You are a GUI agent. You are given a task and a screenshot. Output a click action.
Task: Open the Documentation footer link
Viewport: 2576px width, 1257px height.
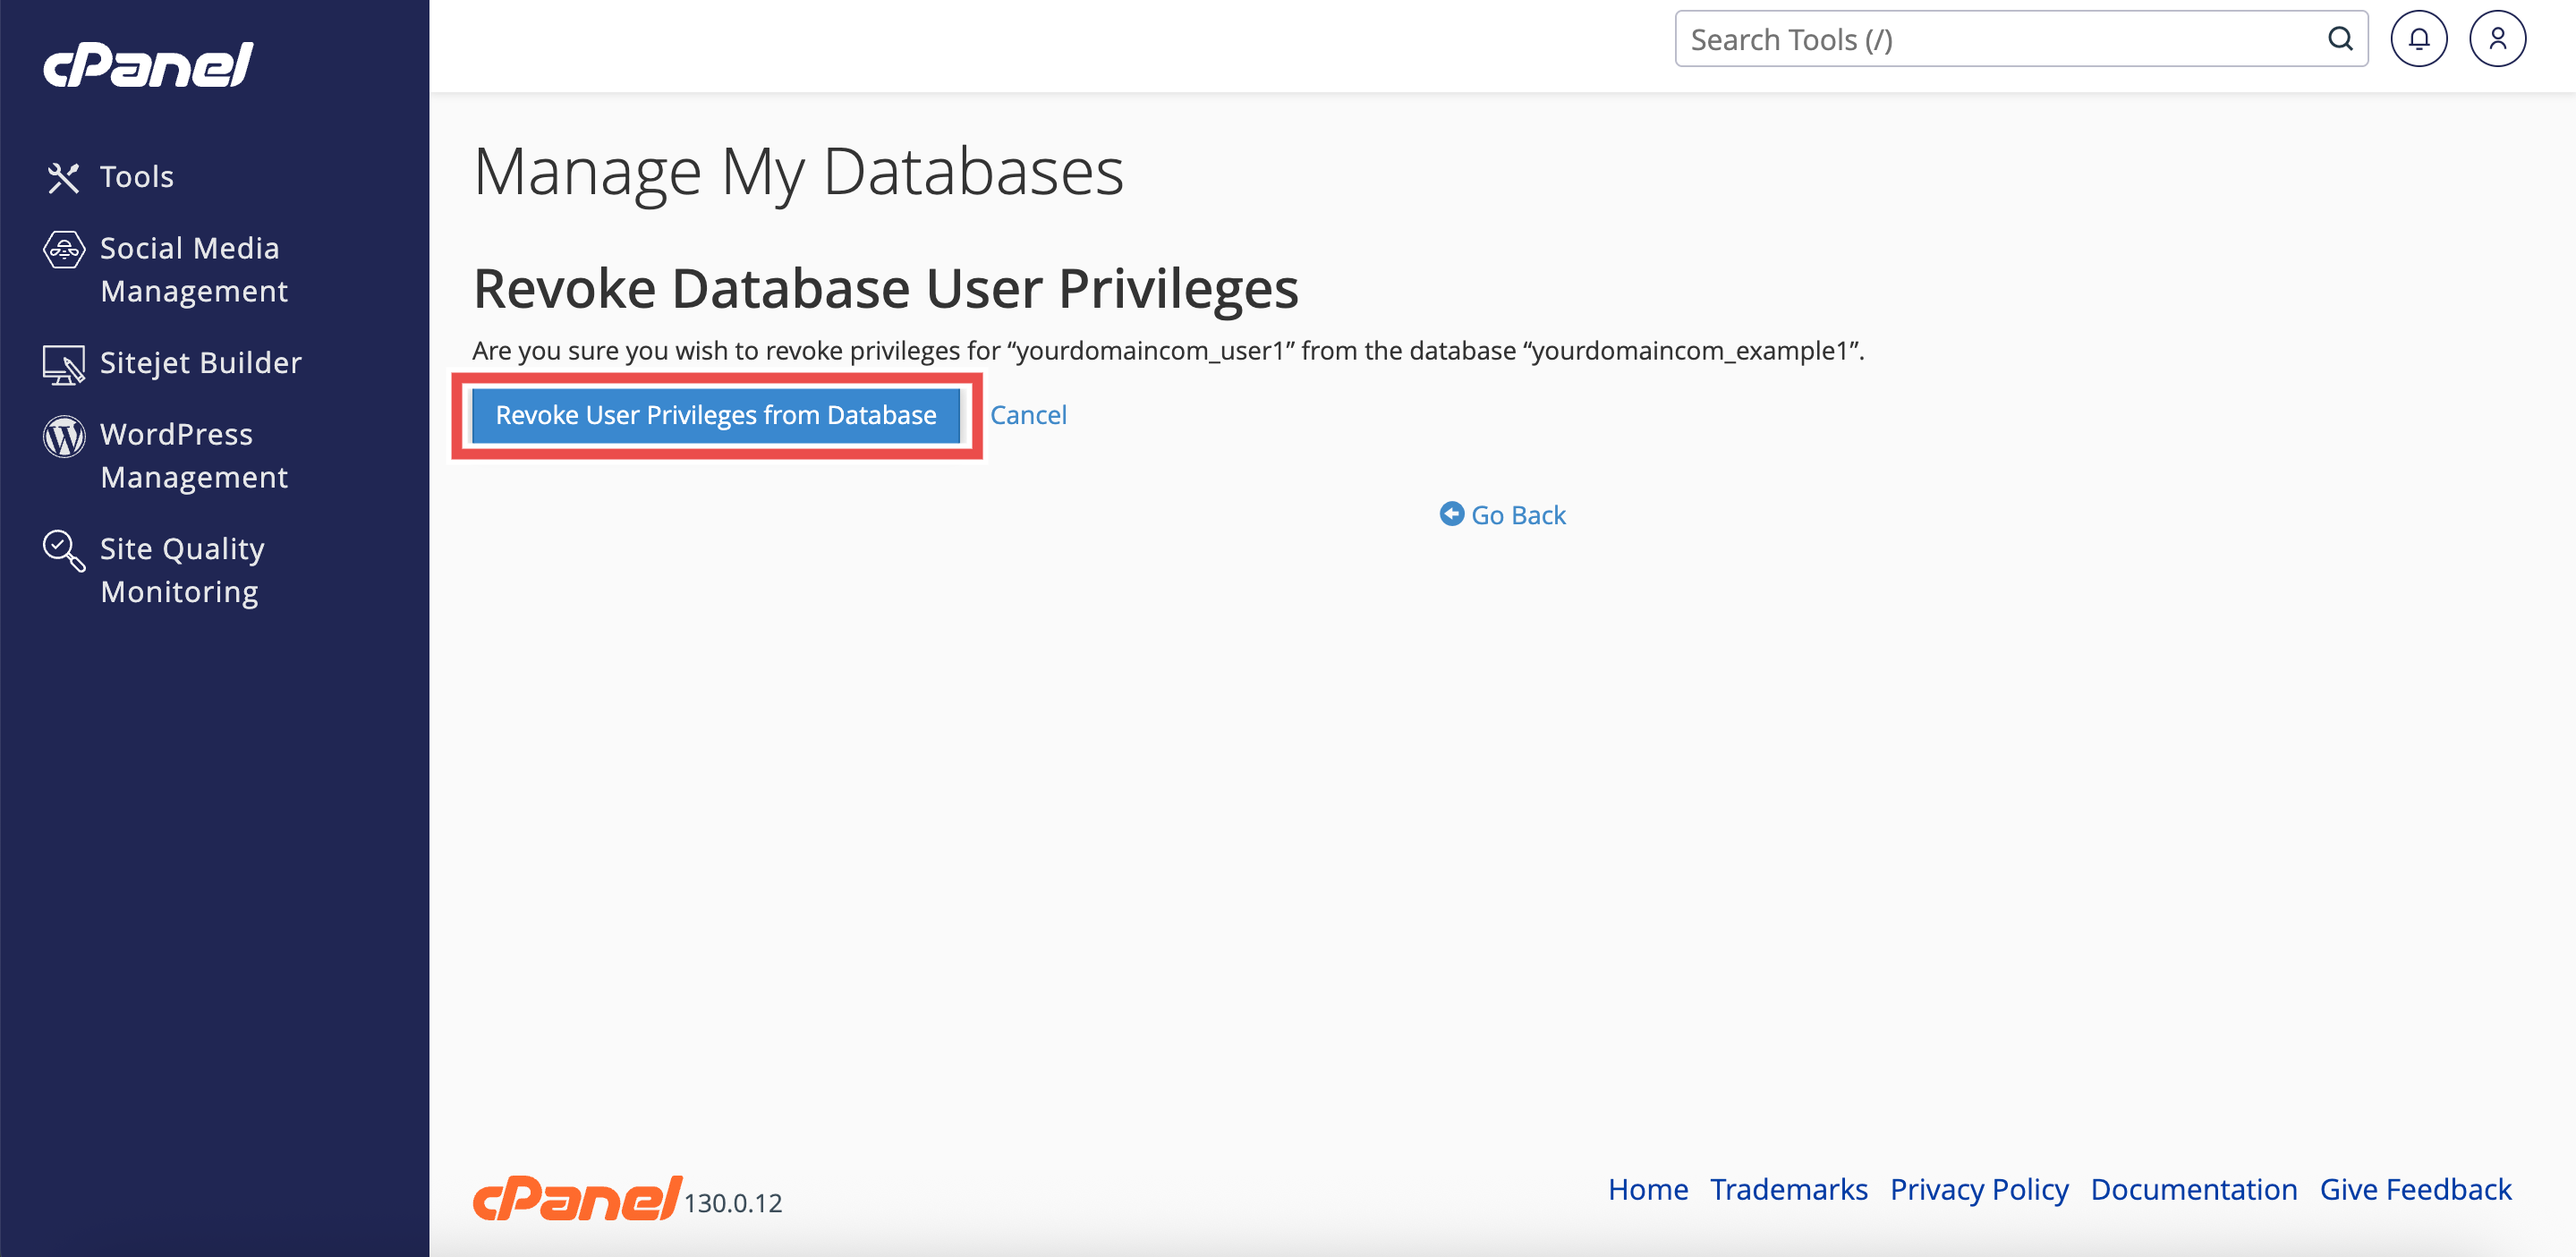tap(2193, 1189)
